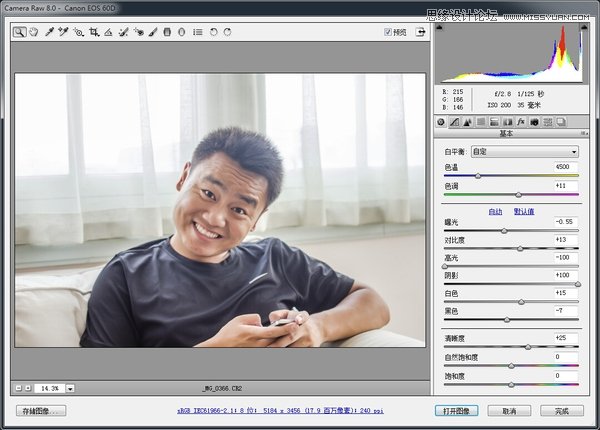Click the 自动 auto link
This screenshot has height=430, width=600.
[495, 211]
